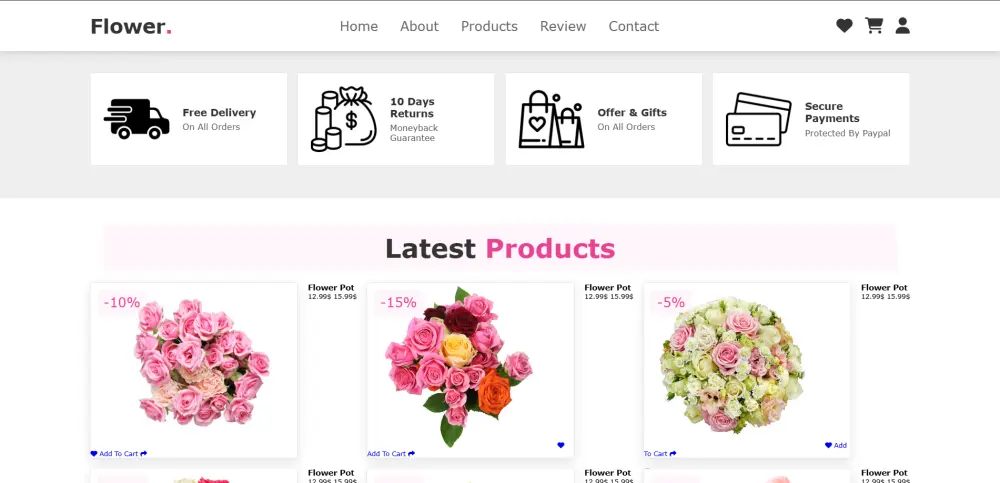Go to the Home menu item

358,26
